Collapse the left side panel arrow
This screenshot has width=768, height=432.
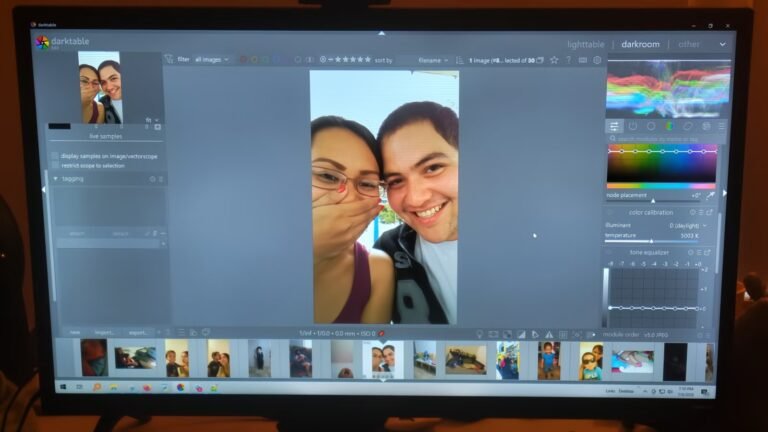coord(44,190)
